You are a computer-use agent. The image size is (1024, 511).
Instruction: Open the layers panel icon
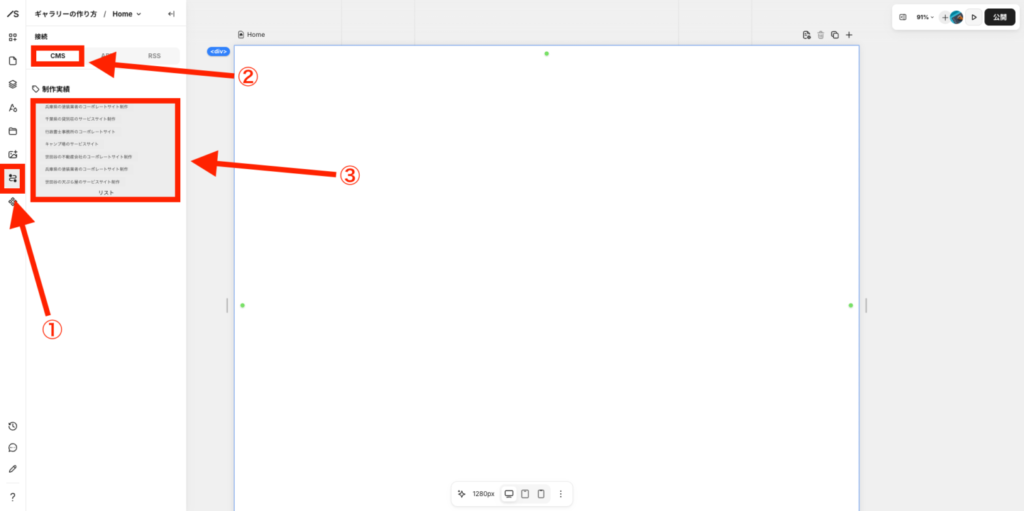click(x=12, y=84)
